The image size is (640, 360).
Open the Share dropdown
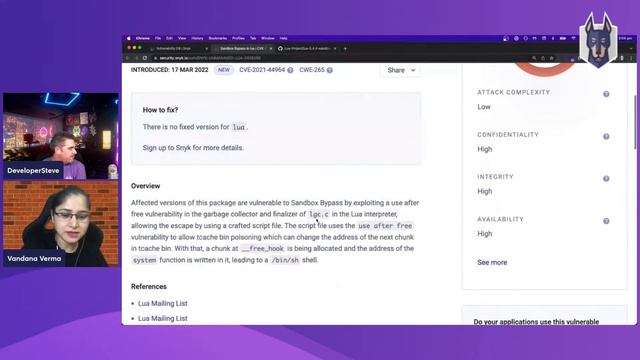[x=401, y=70]
